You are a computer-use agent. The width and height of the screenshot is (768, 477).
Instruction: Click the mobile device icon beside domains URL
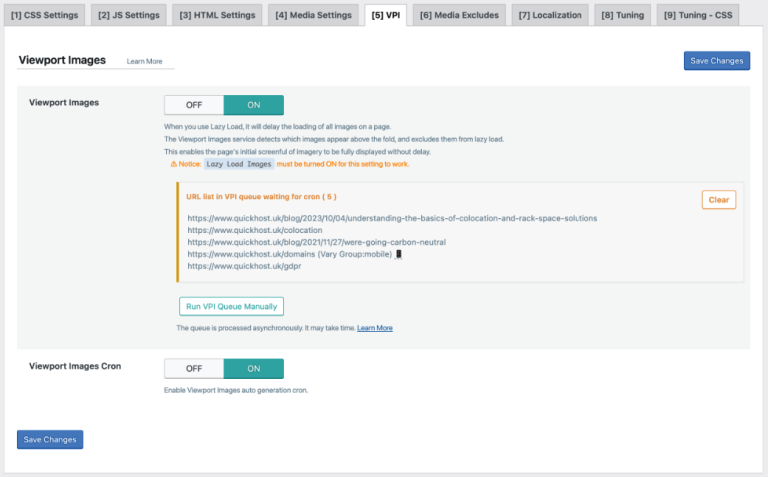tap(399, 254)
